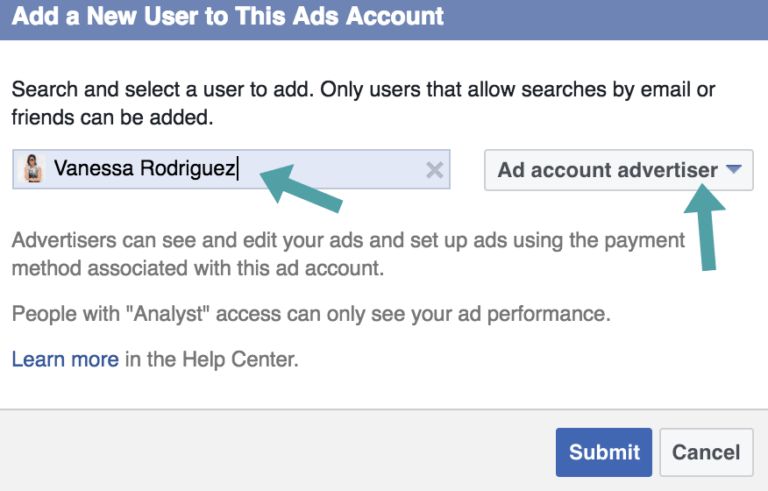Click the "friends can be added" text line
The image size is (768, 491).
point(112,118)
